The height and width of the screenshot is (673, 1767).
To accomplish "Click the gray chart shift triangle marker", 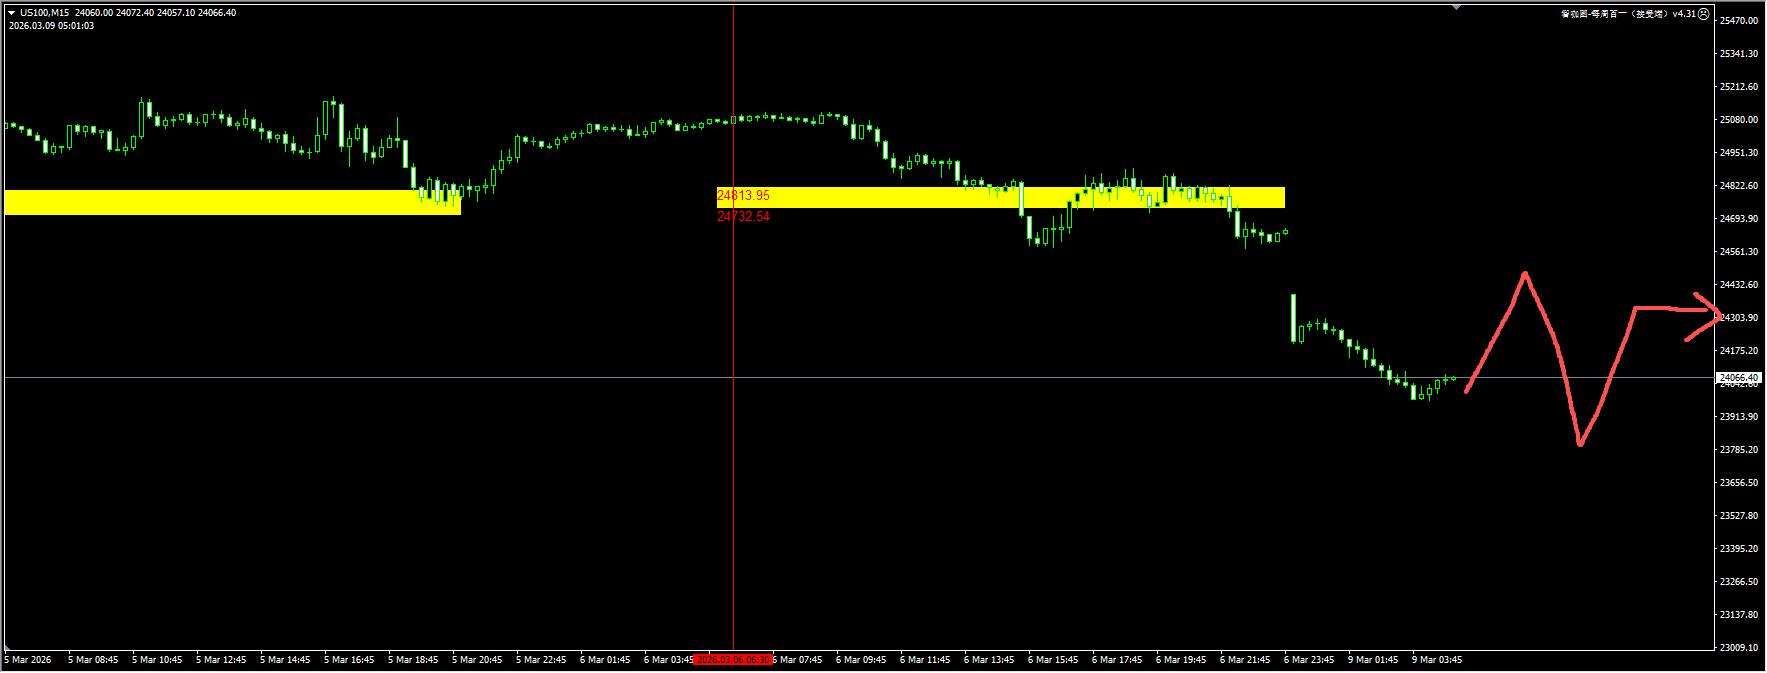I will point(1456,8).
